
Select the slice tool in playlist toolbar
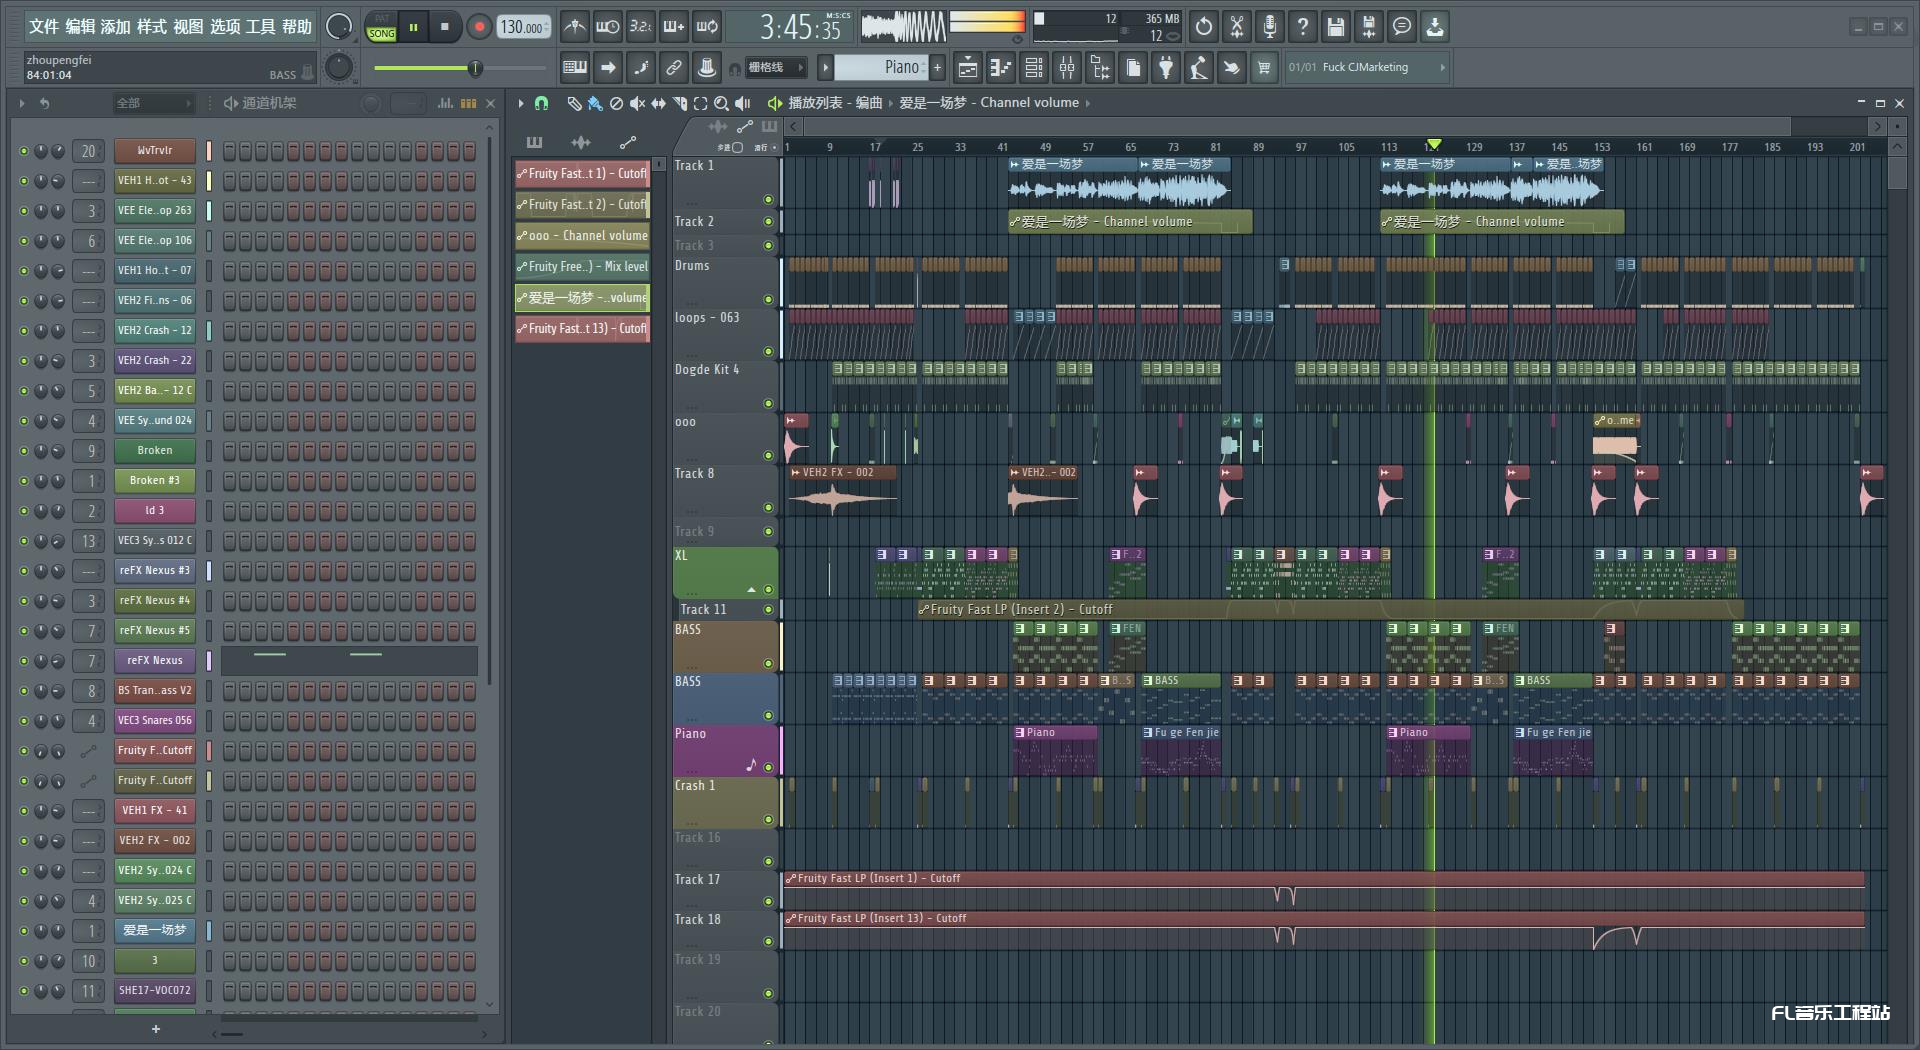(679, 103)
